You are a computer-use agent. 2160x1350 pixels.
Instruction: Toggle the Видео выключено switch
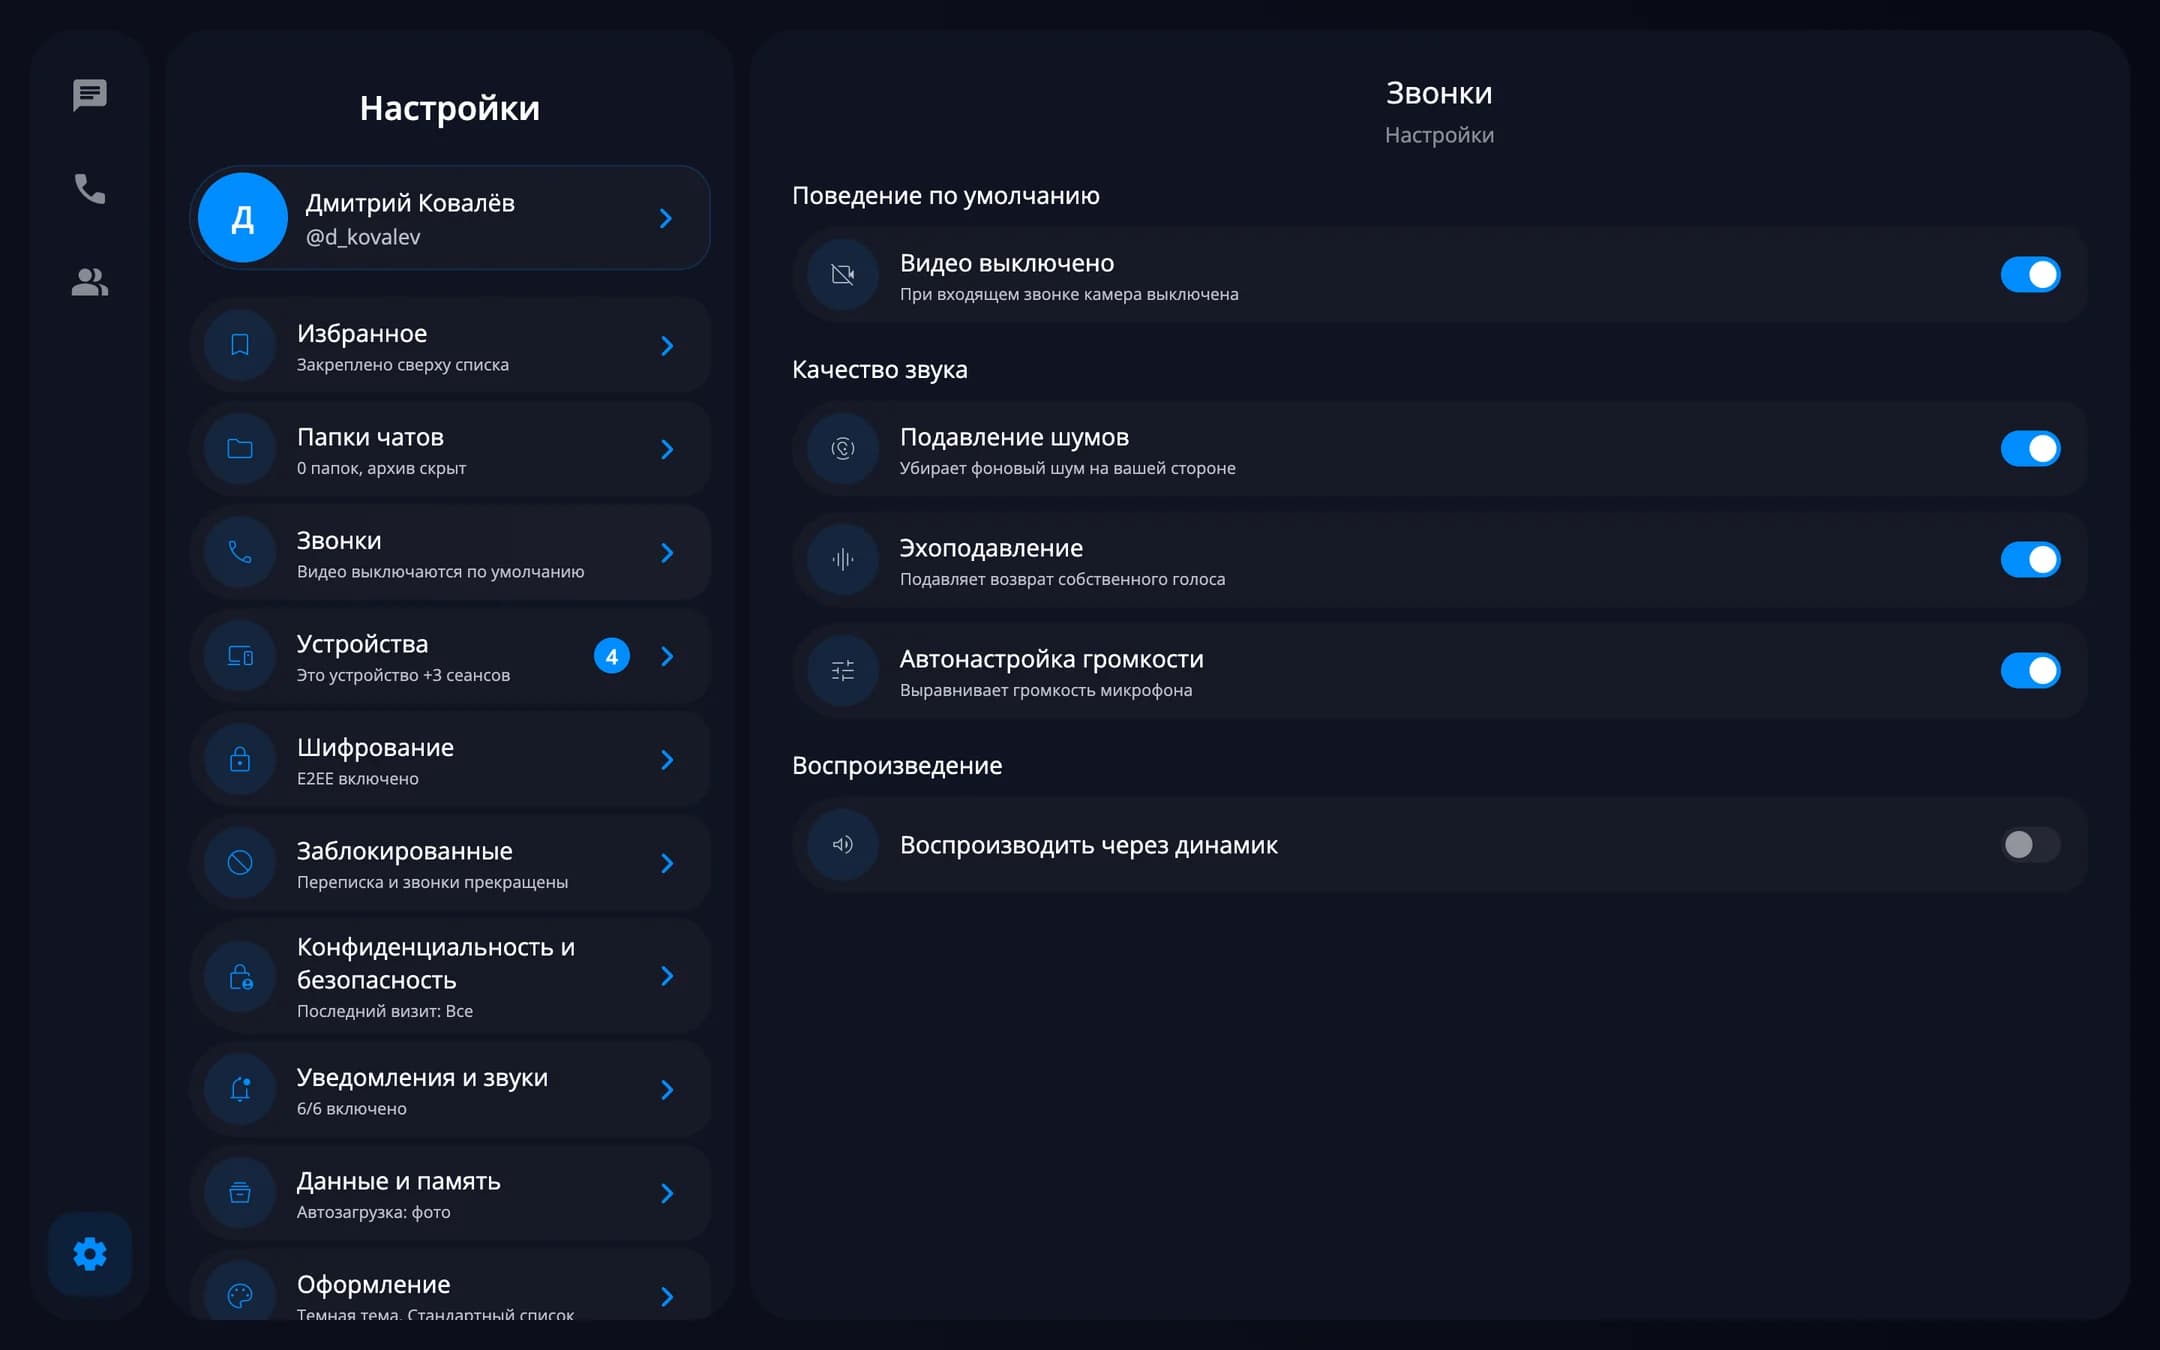point(2030,274)
